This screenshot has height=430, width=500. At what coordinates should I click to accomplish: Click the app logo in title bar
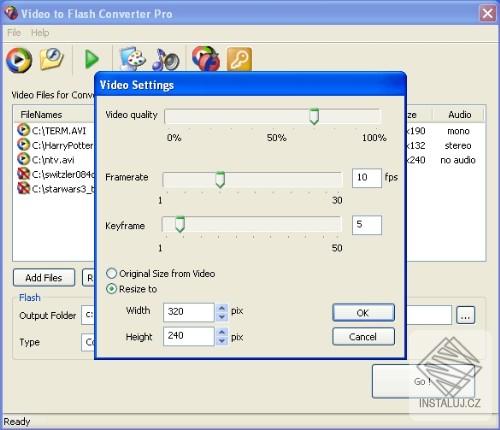coord(11,13)
